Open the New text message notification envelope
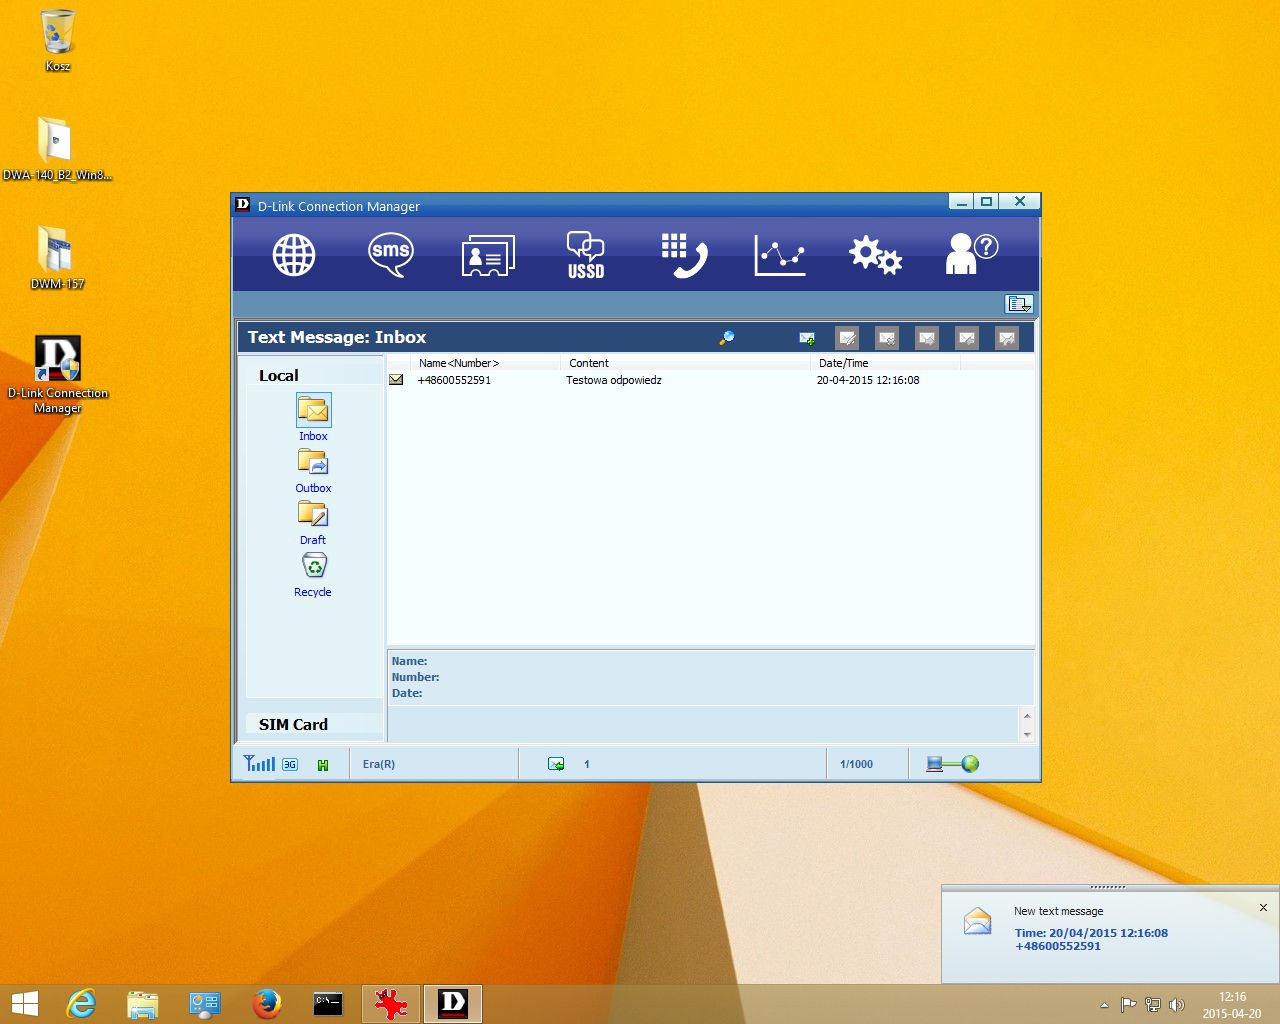 coord(977,921)
